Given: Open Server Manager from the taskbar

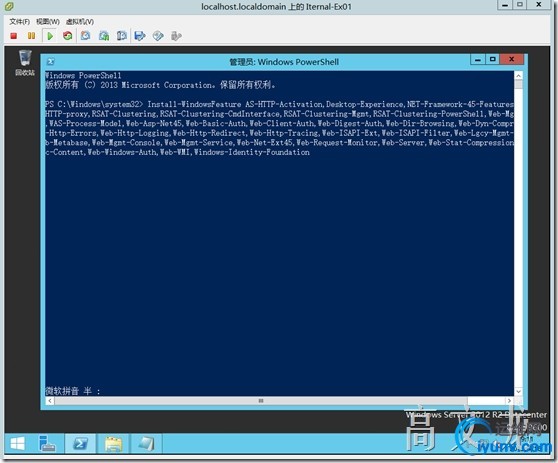Looking at the screenshot, I should (x=47, y=444).
